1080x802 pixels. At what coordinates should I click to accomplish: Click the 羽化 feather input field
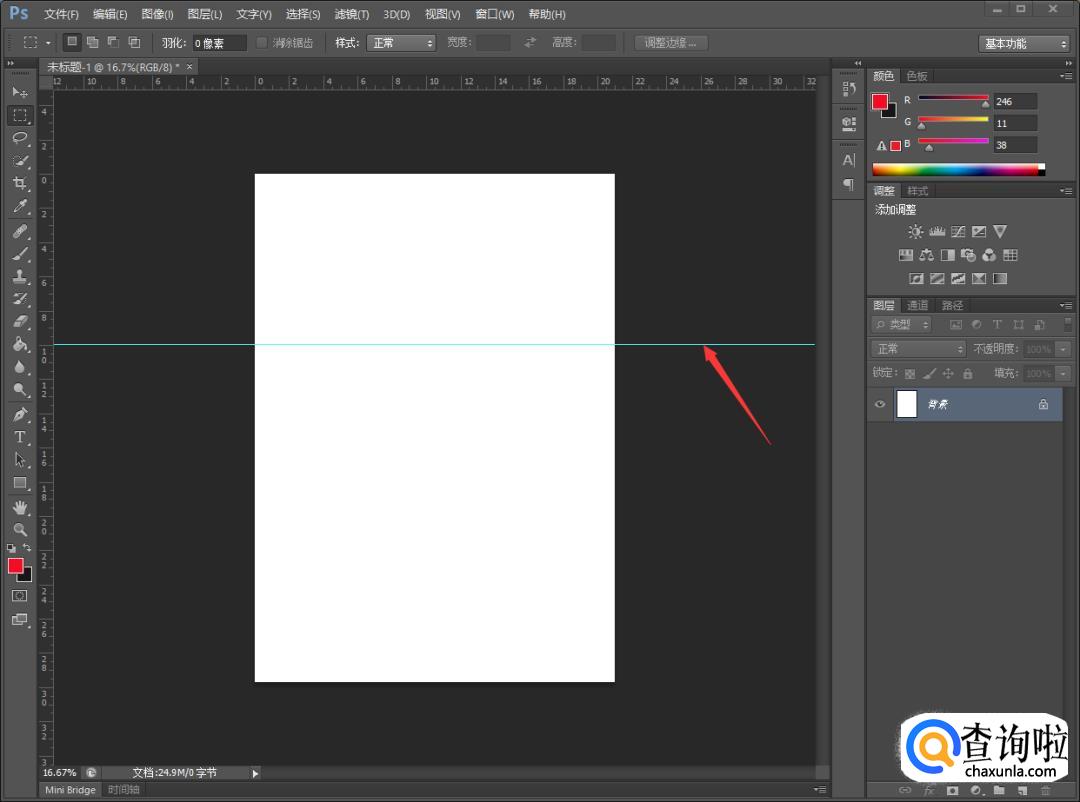[219, 43]
